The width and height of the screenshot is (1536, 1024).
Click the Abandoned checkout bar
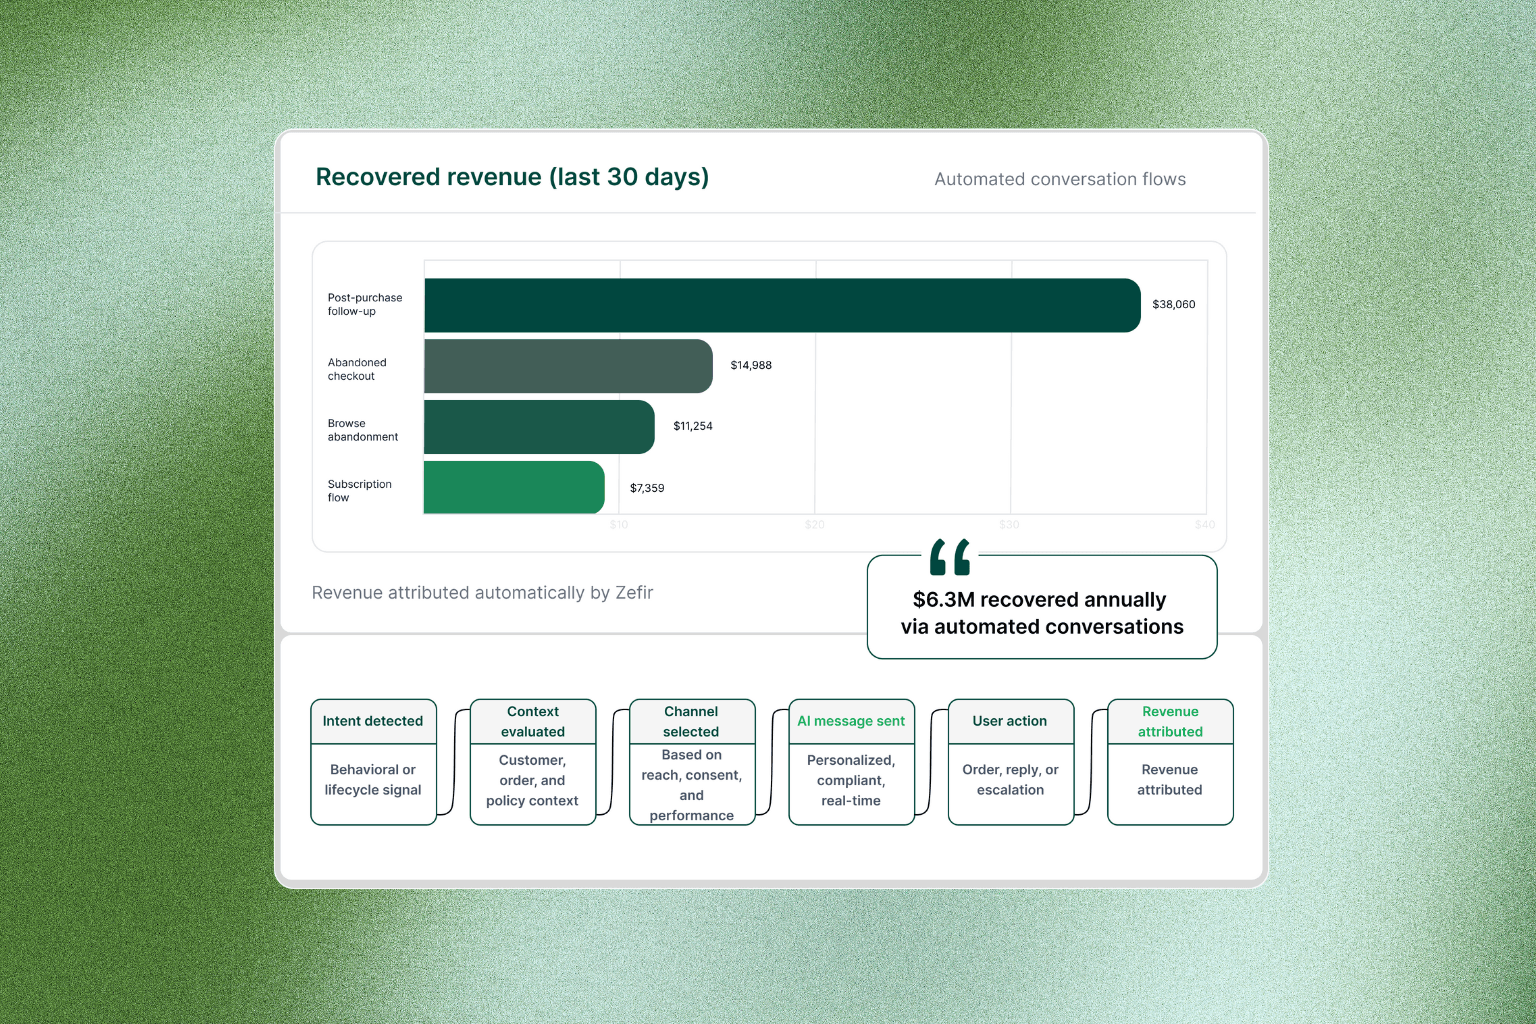tap(568, 366)
